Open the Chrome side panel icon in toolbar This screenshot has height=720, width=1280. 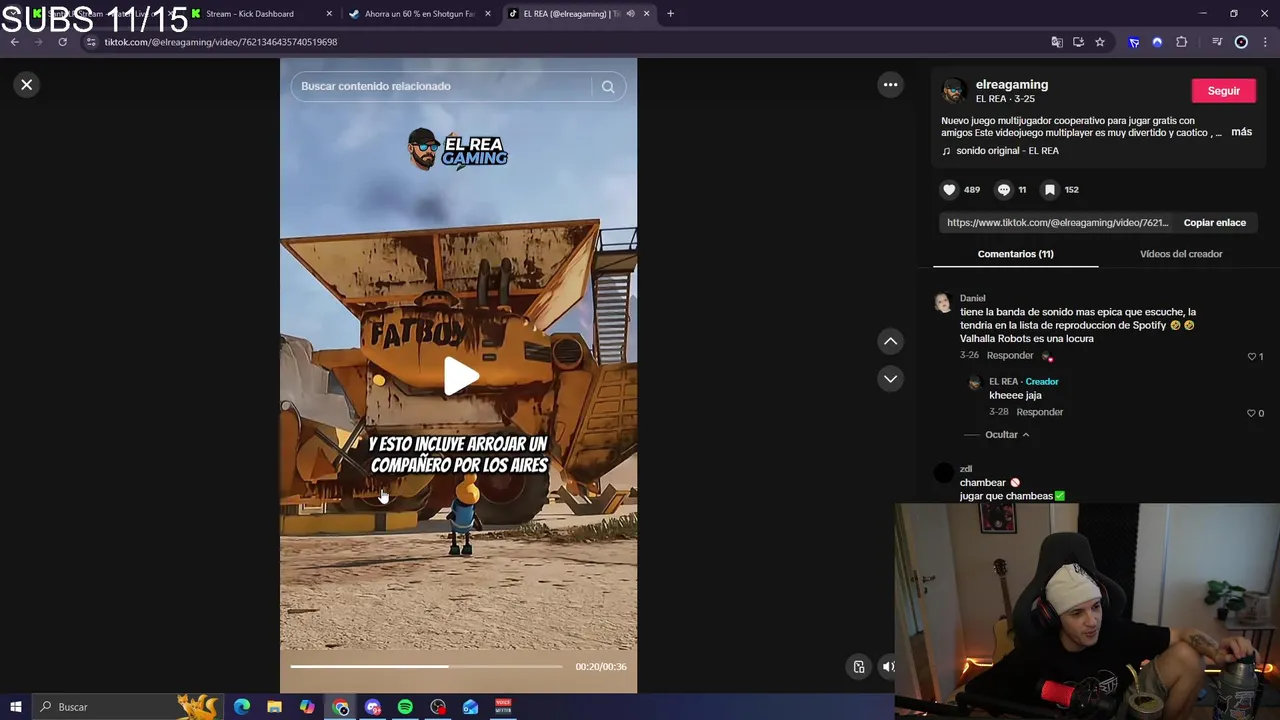pyautogui.click(x=1217, y=42)
